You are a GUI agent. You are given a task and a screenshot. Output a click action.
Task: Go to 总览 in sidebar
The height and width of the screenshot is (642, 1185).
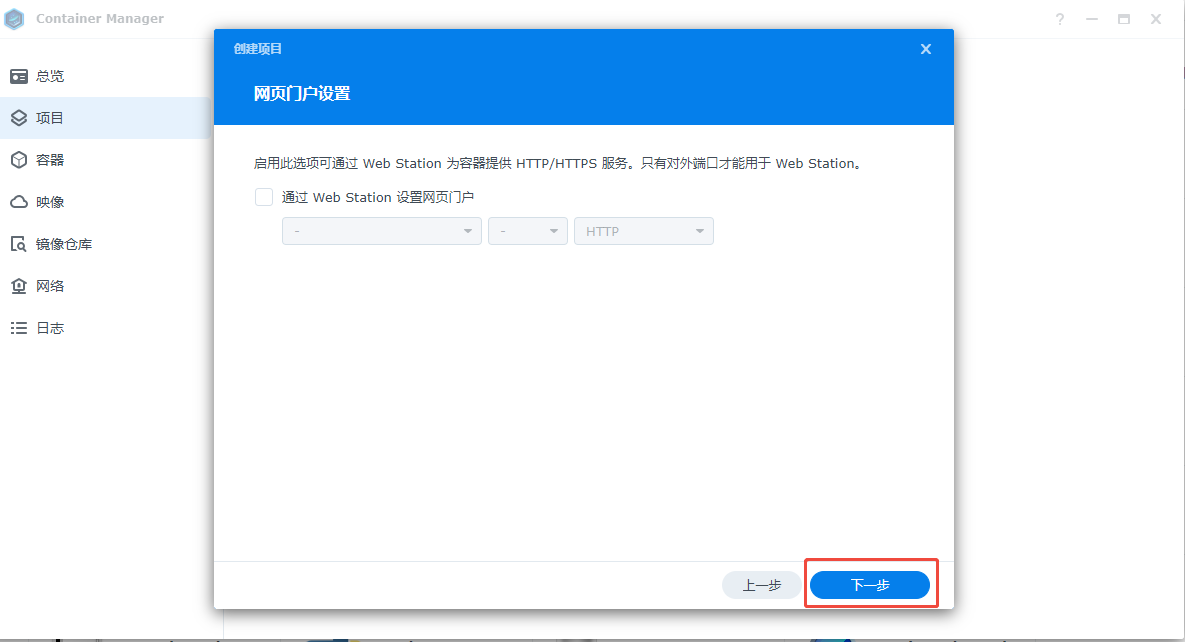[105, 76]
